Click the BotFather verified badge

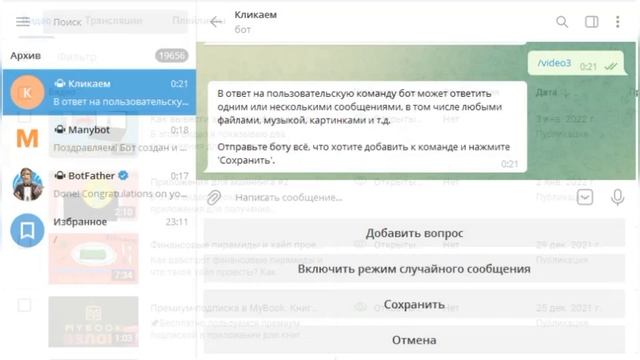coord(123,176)
